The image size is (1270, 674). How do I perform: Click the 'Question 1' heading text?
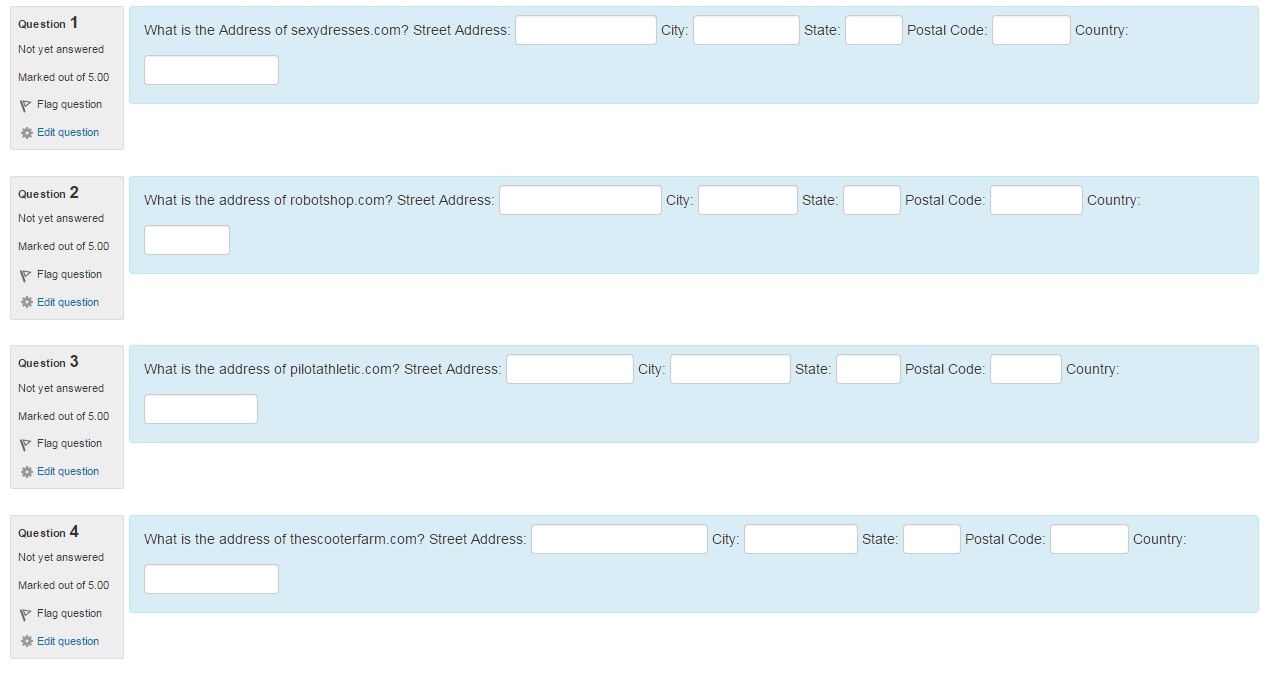(48, 23)
